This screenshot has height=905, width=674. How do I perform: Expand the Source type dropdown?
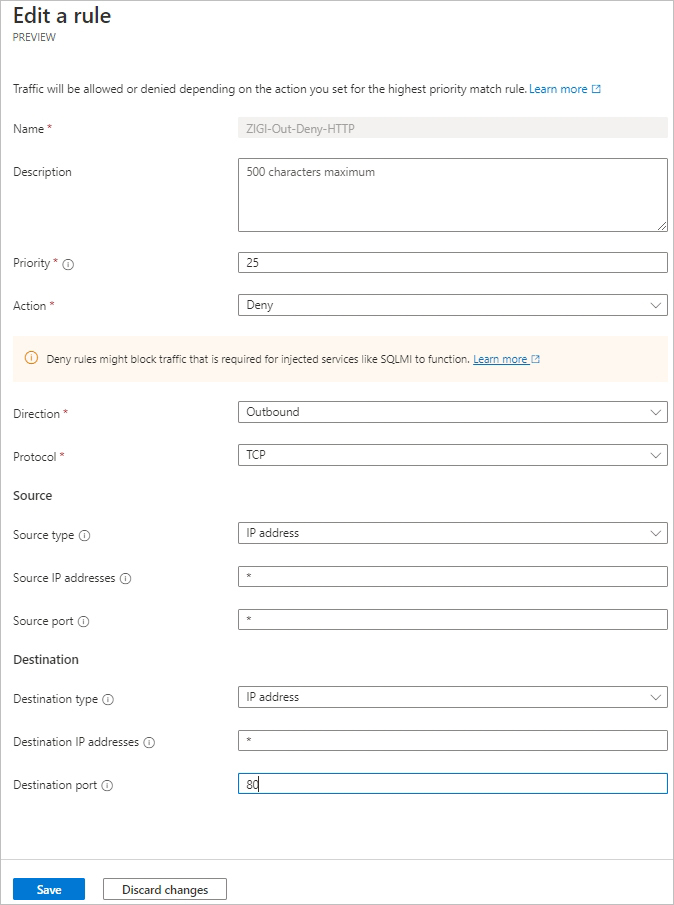coord(452,533)
